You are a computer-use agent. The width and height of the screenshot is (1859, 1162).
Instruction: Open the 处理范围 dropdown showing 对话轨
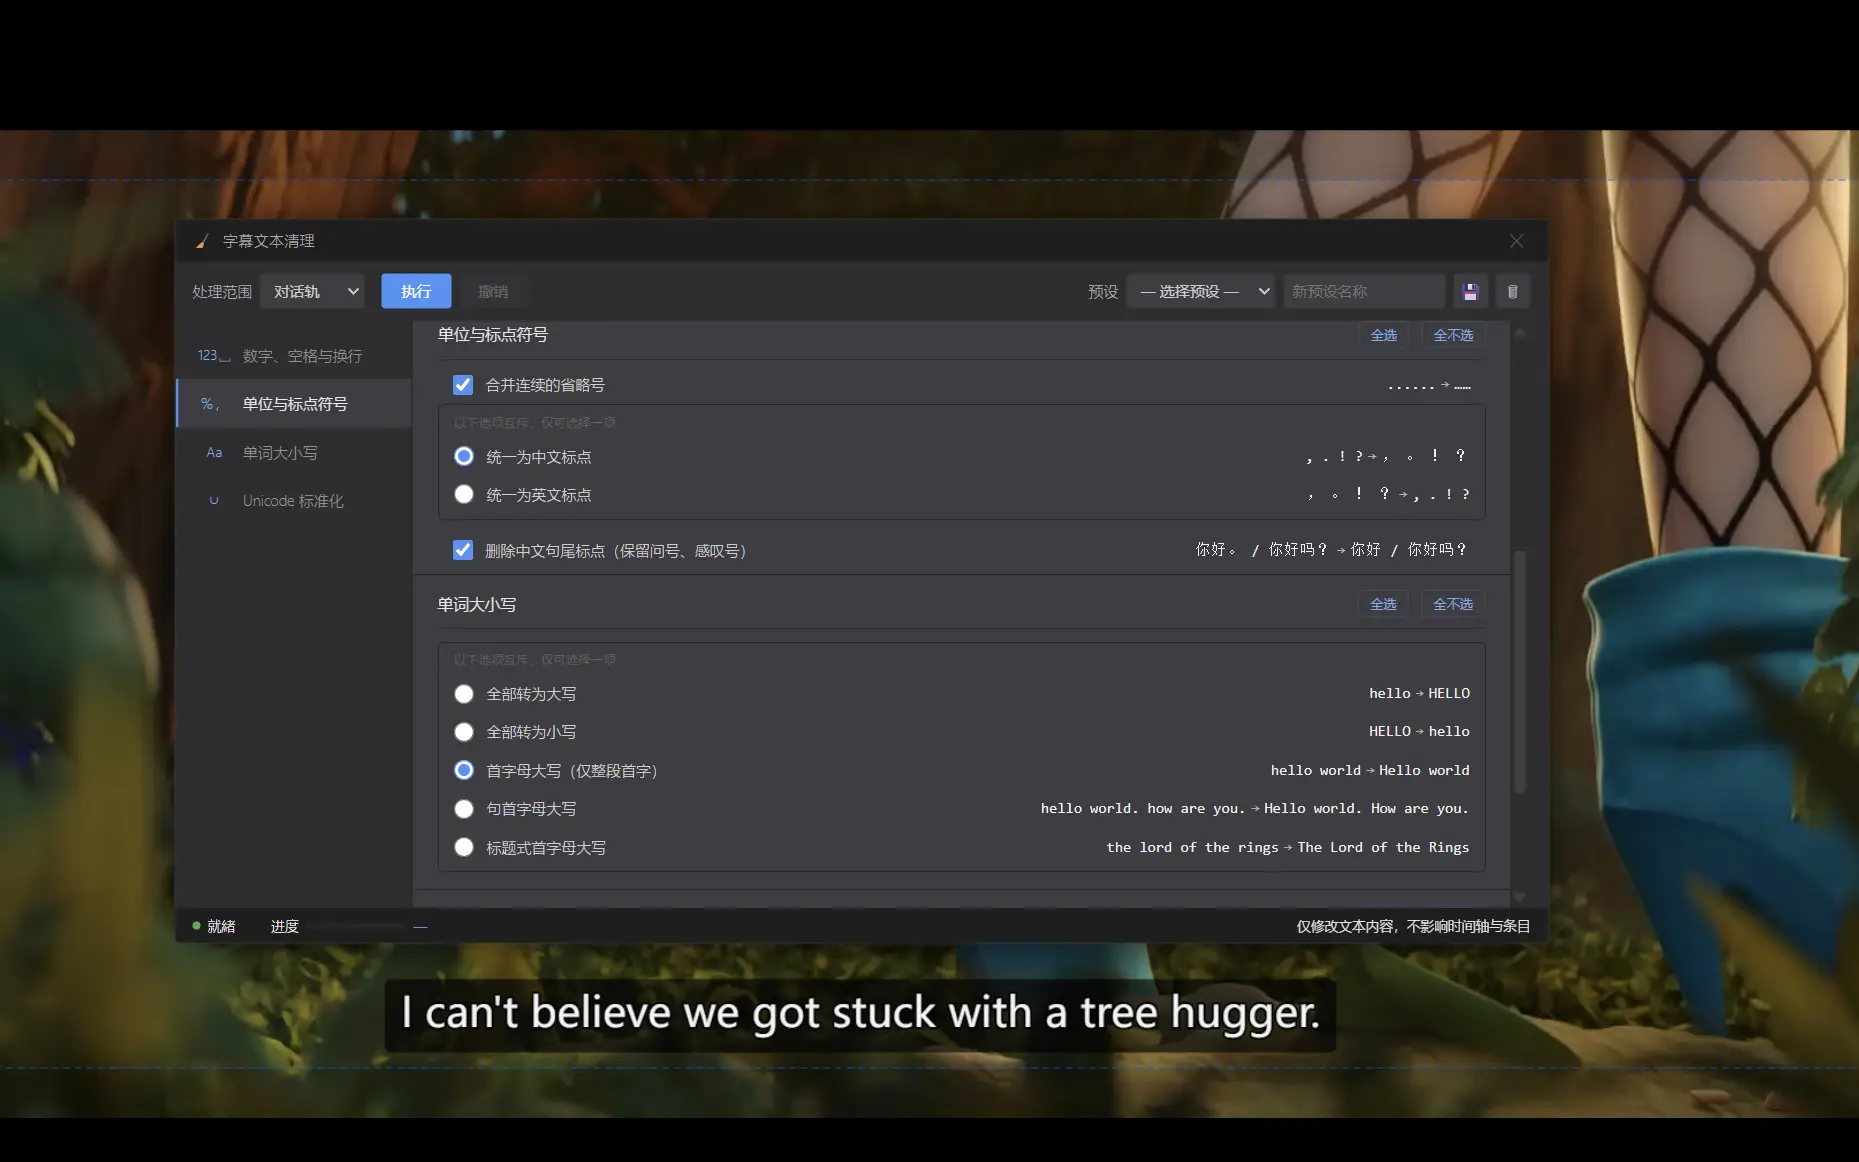click(313, 292)
